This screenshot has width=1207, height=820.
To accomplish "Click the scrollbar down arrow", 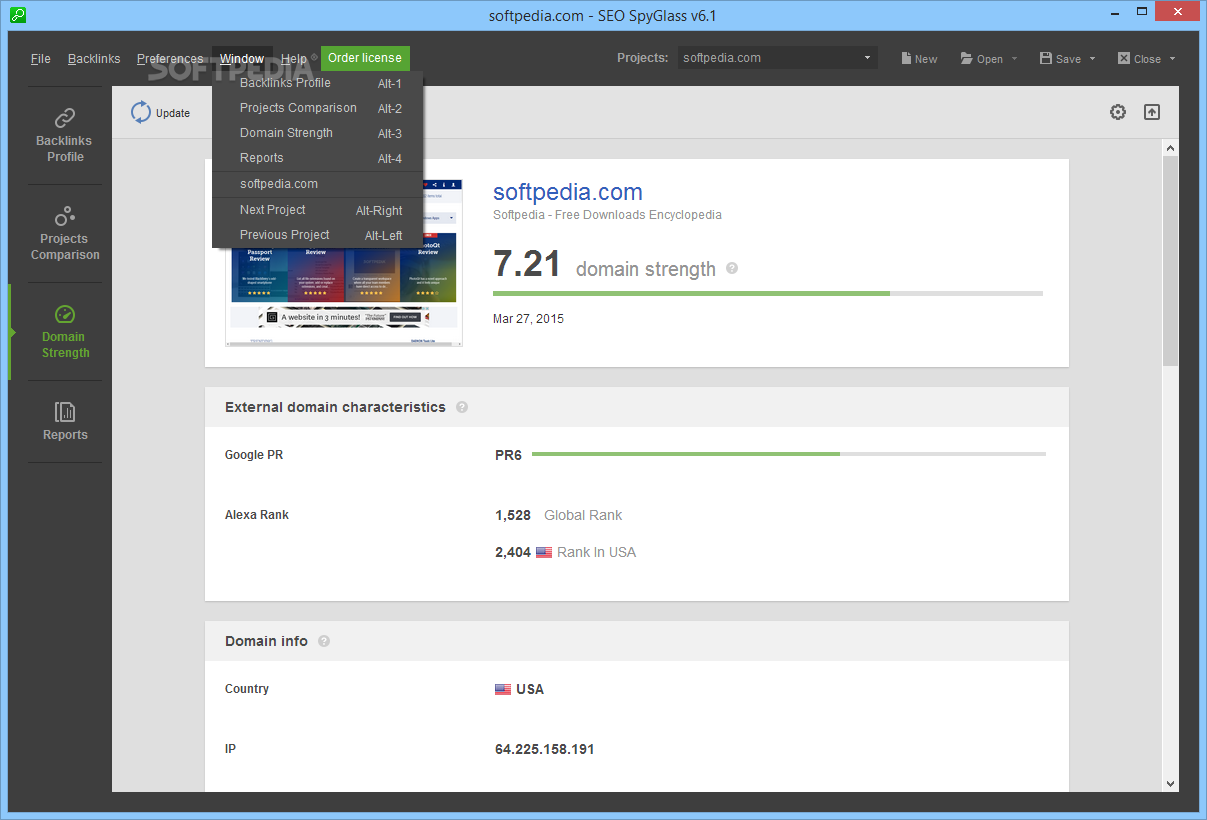I will tap(1170, 784).
